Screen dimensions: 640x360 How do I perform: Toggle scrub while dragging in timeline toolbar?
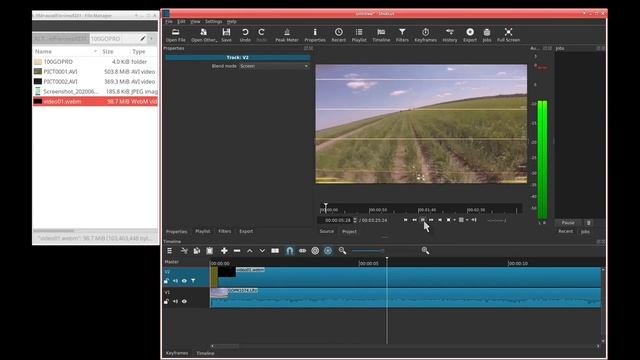point(302,251)
